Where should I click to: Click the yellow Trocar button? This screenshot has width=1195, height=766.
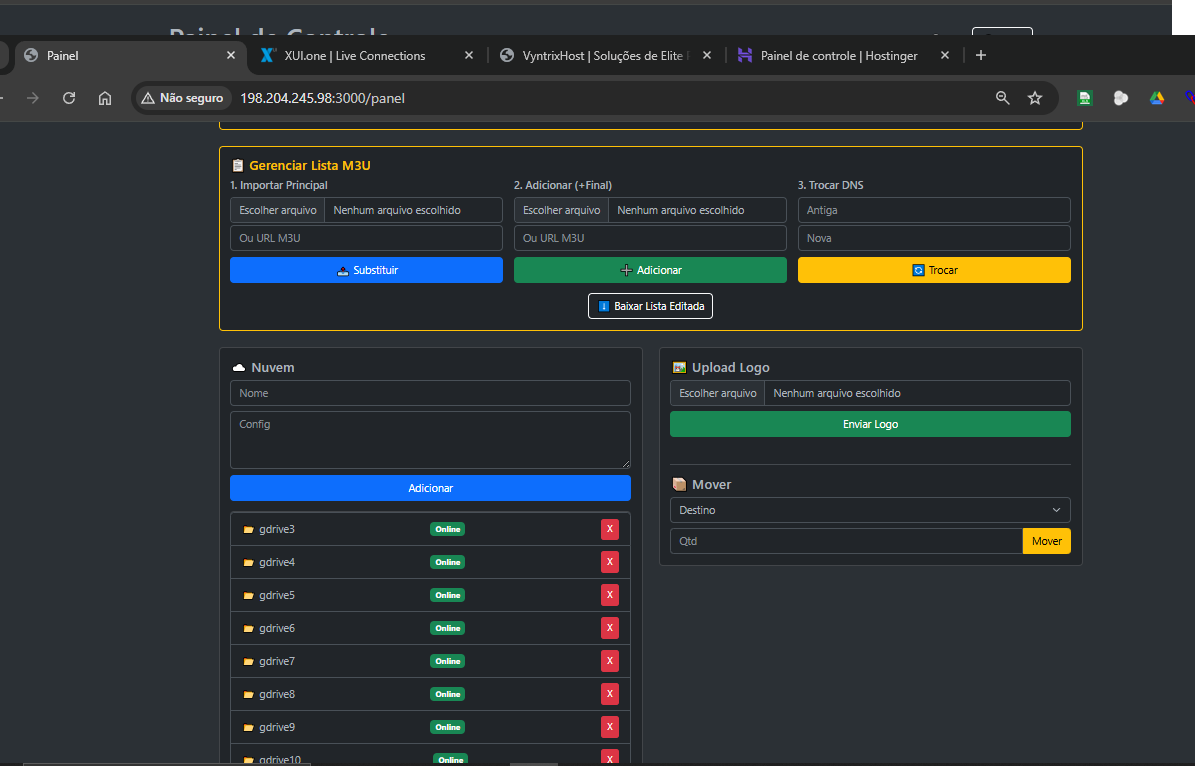(x=933, y=270)
